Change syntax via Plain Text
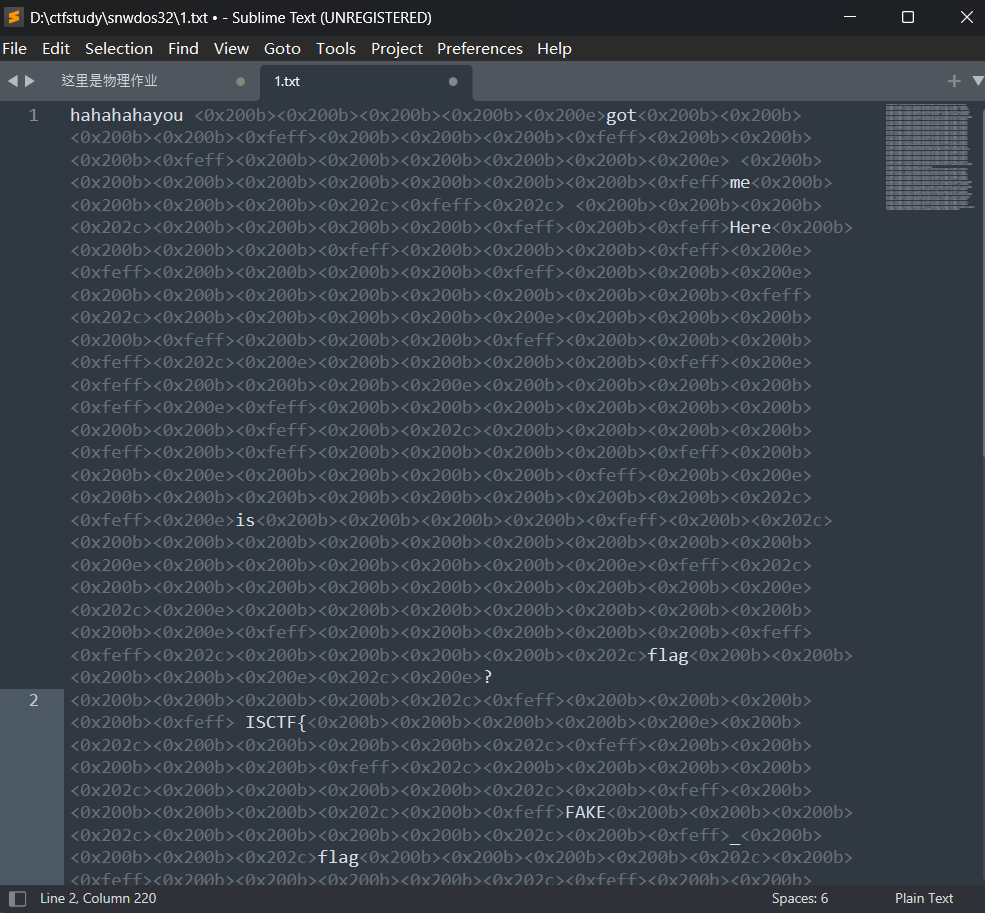Screen dimensions: 985x913 (923, 899)
